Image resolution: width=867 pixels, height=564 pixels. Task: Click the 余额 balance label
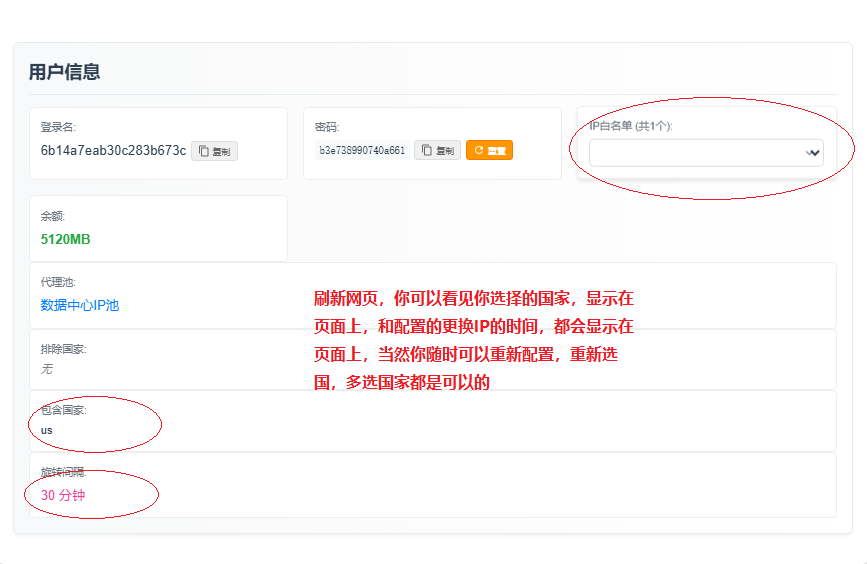pos(53,215)
